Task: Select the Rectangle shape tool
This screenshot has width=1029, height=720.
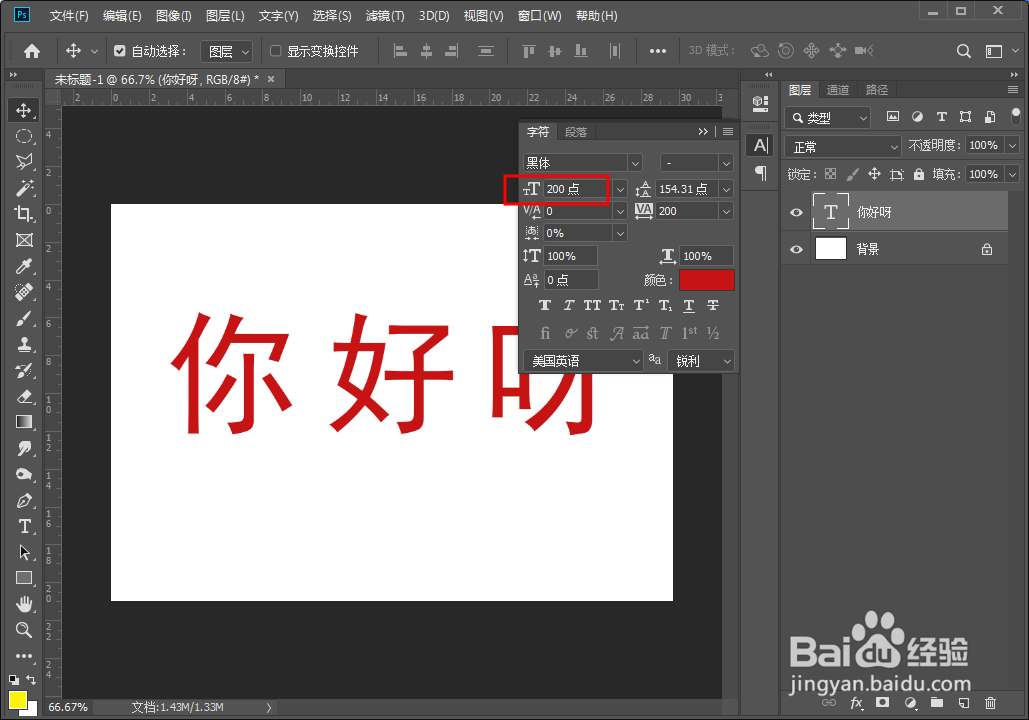Action: [x=24, y=578]
